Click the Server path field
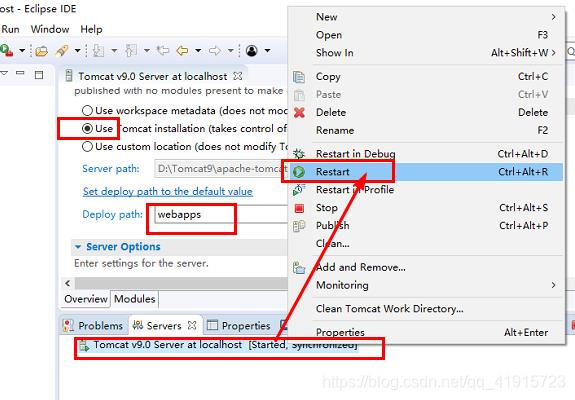 [x=221, y=169]
